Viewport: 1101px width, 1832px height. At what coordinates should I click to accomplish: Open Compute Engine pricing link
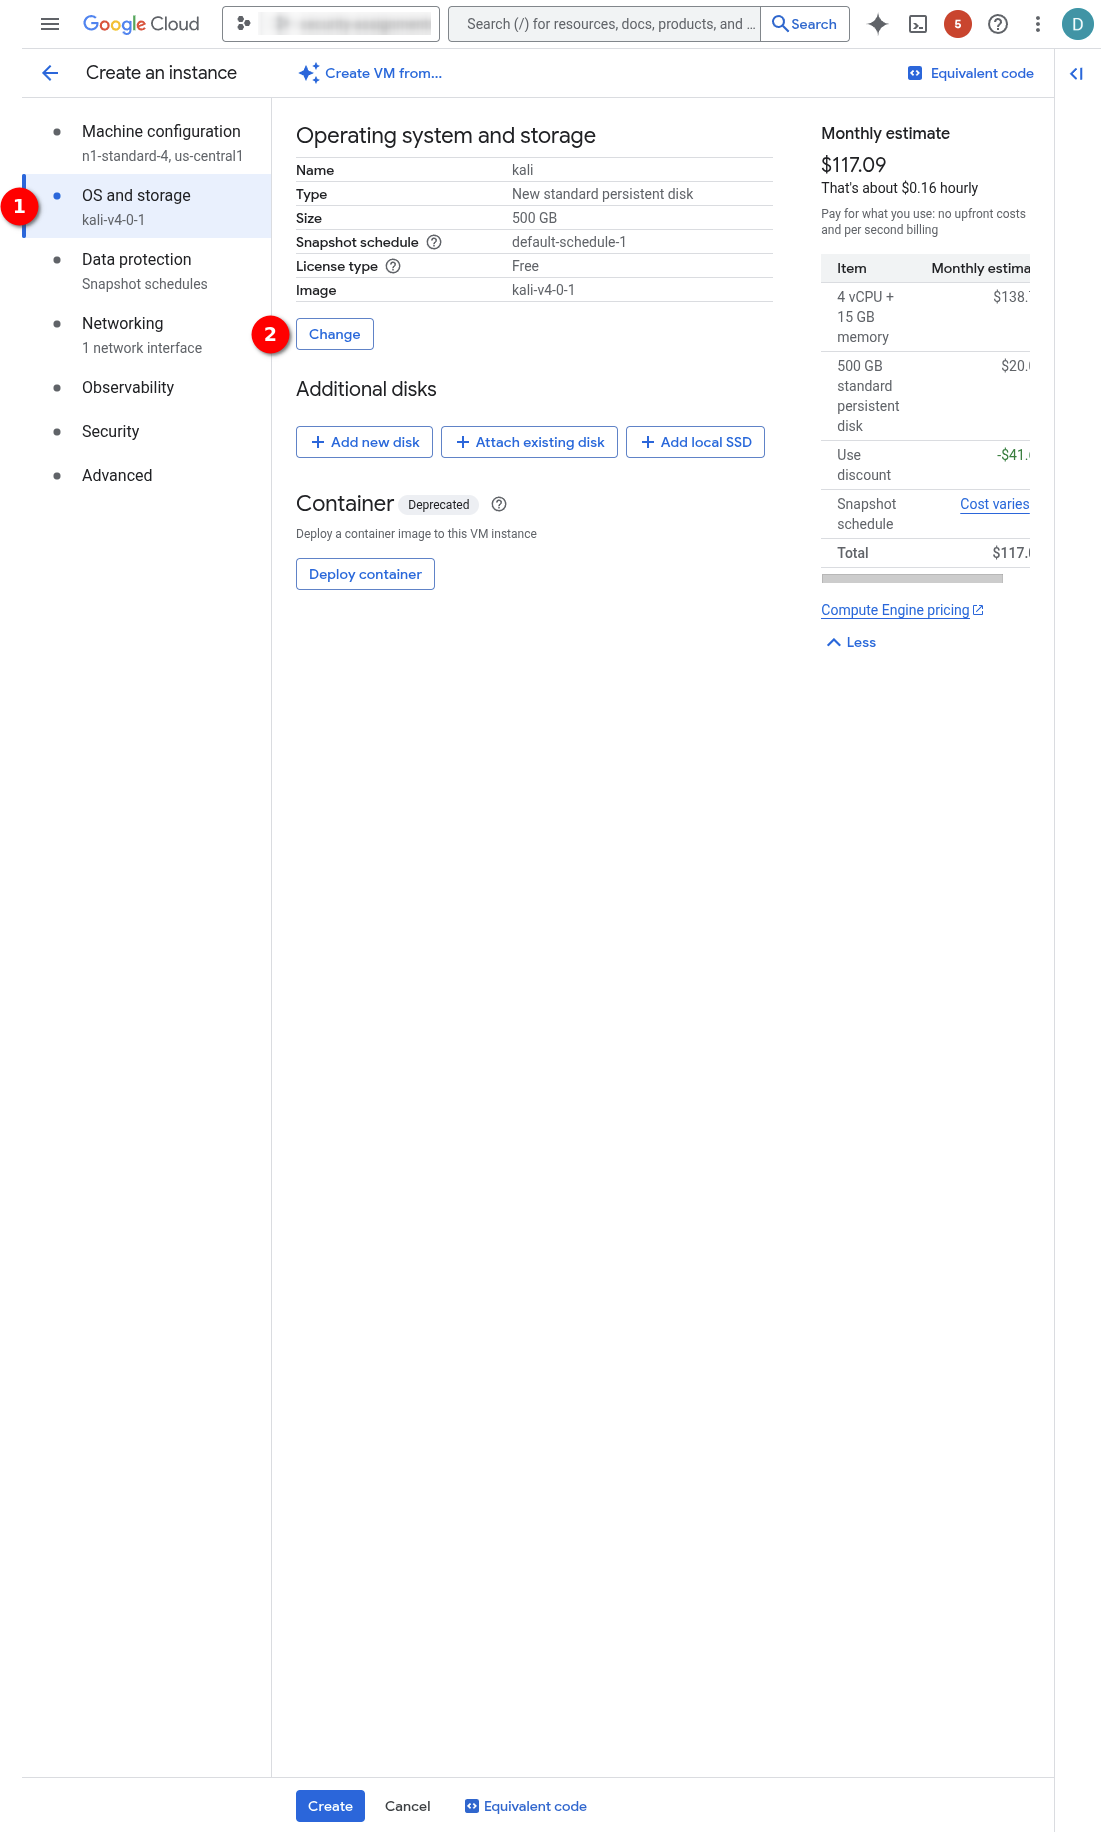[x=902, y=610]
